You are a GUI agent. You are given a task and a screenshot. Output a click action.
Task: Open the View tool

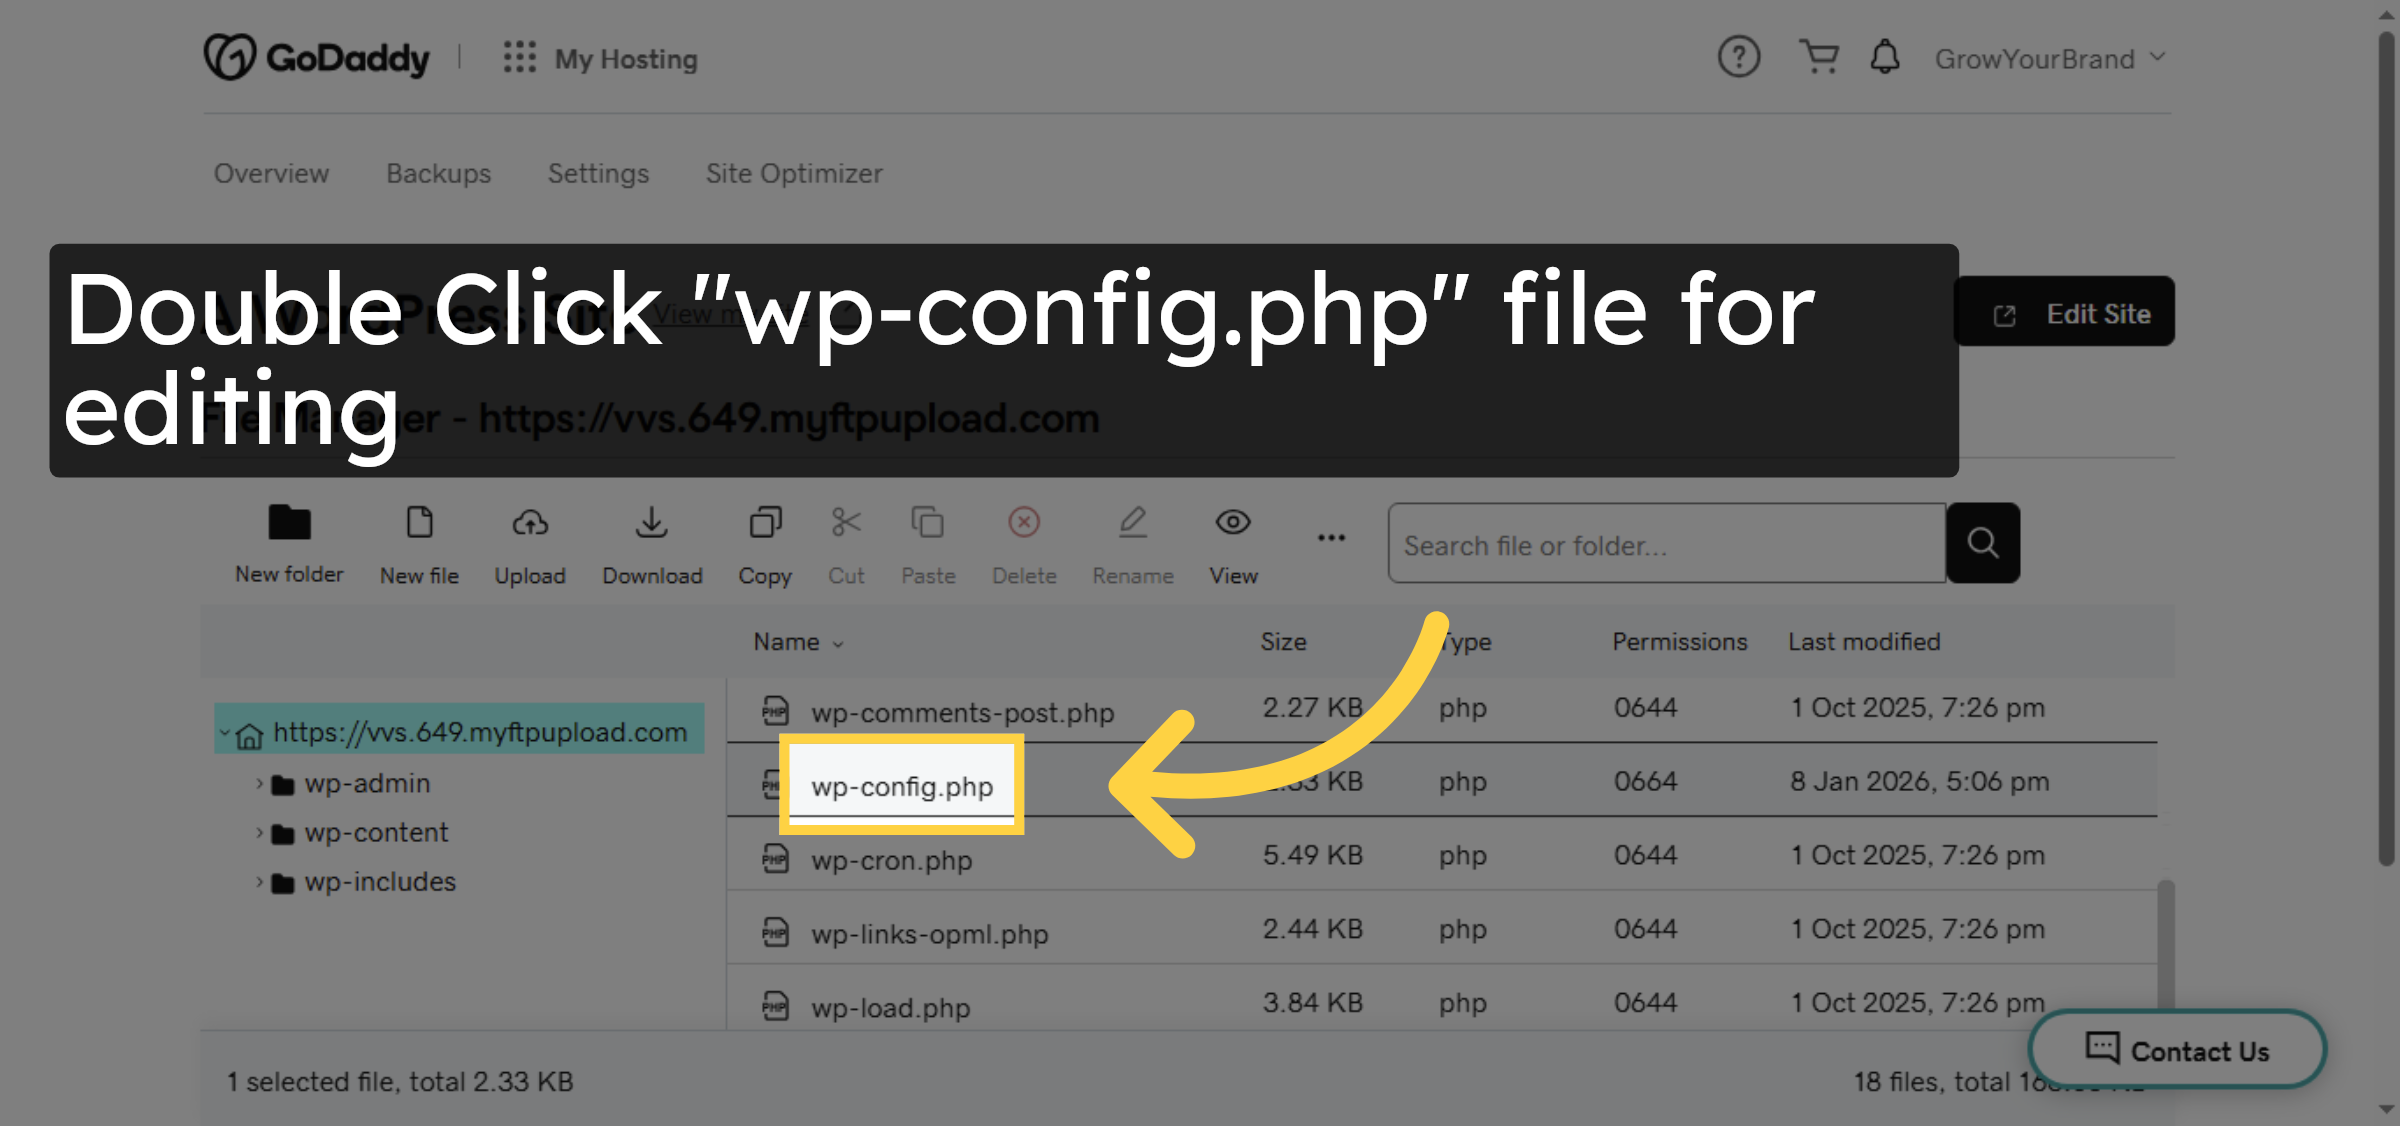[1232, 543]
